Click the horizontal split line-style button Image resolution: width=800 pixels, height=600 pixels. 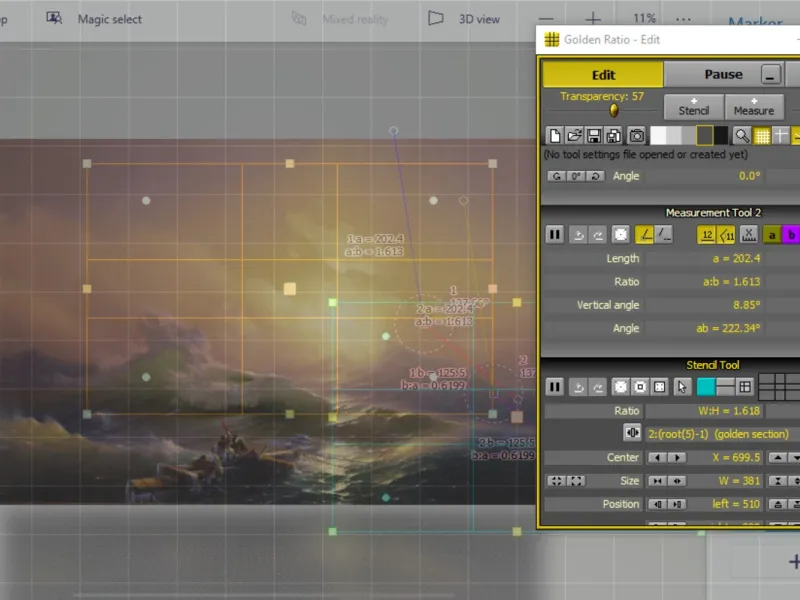click(725, 387)
